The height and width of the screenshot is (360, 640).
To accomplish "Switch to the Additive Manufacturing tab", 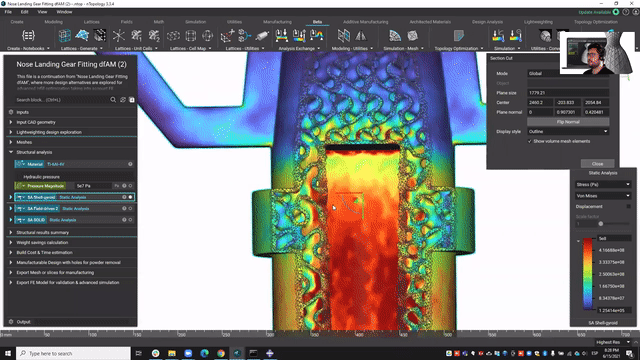I will pyautogui.click(x=365, y=22).
